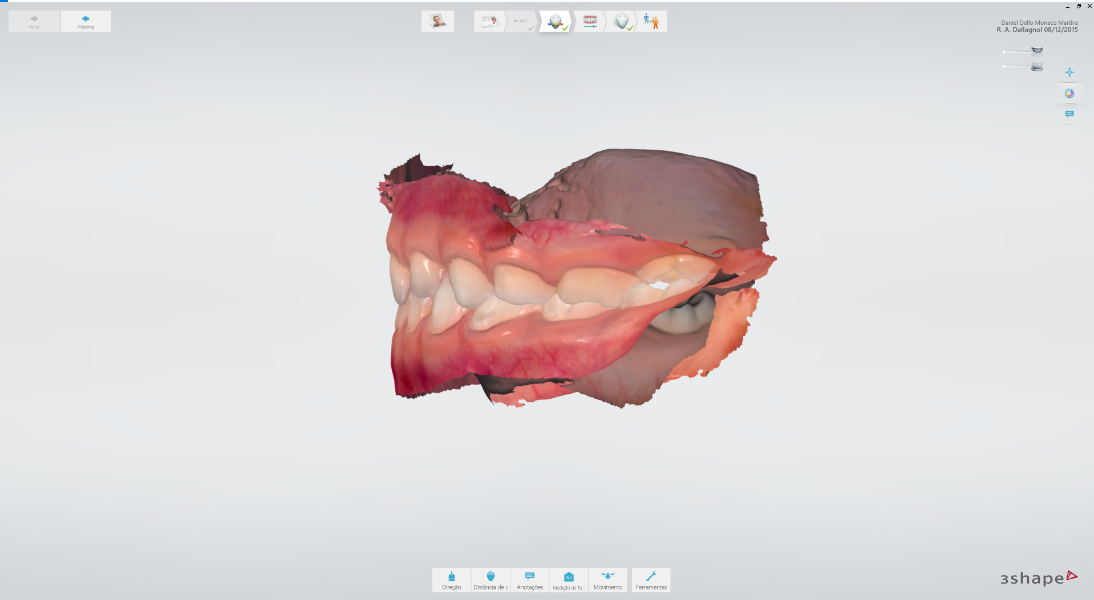Go to the bite alignment teeth step
The image size is (1094, 600).
pos(590,22)
